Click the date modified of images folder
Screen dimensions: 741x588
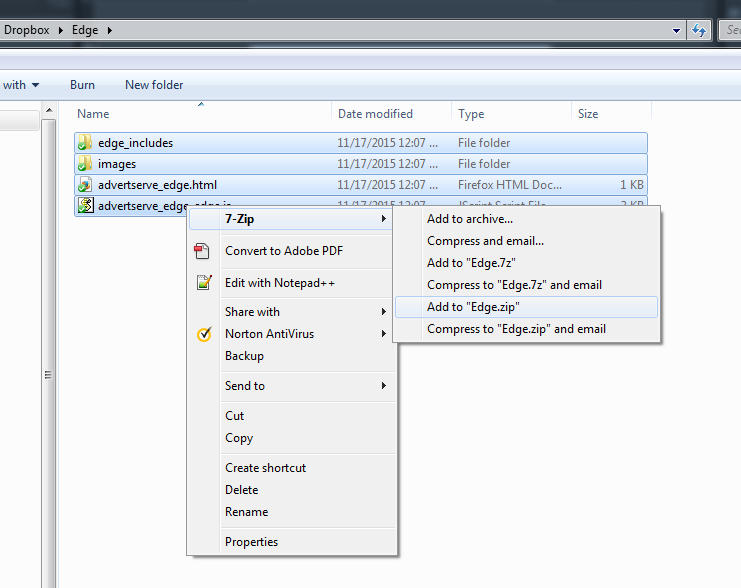click(x=387, y=164)
